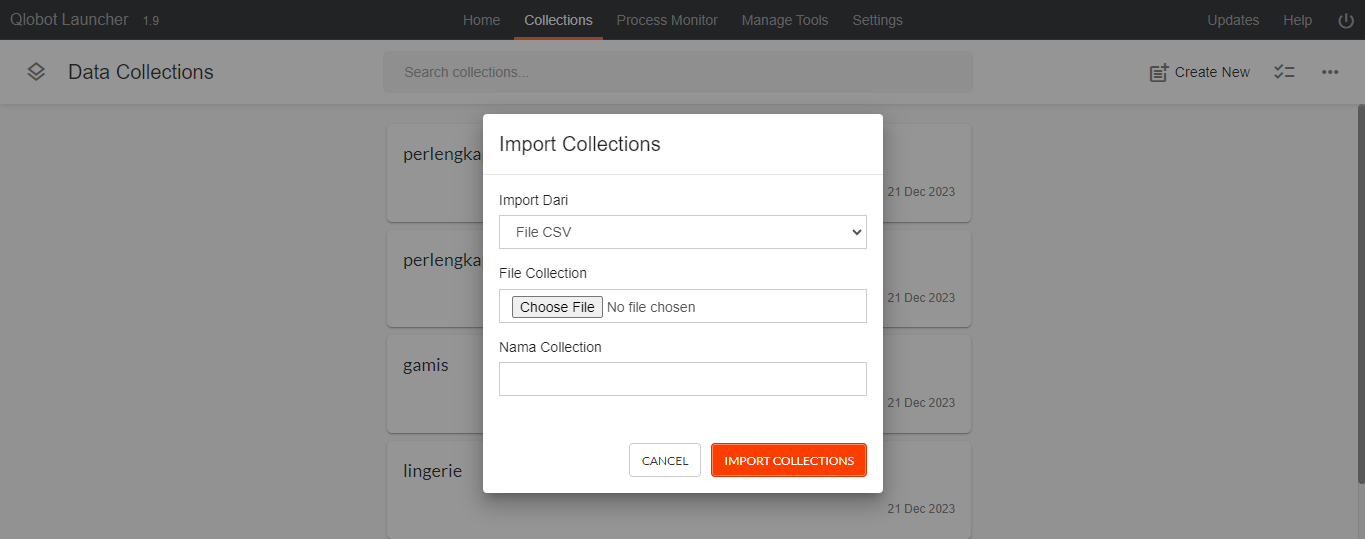Open the Help link
This screenshot has width=1365, height=539.
coord(1297,20)
